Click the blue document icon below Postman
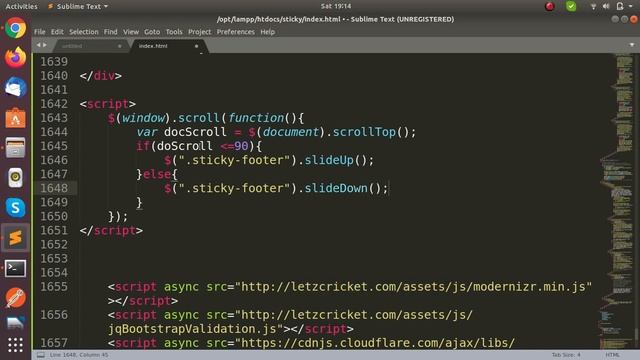 (x=16, y=323)
